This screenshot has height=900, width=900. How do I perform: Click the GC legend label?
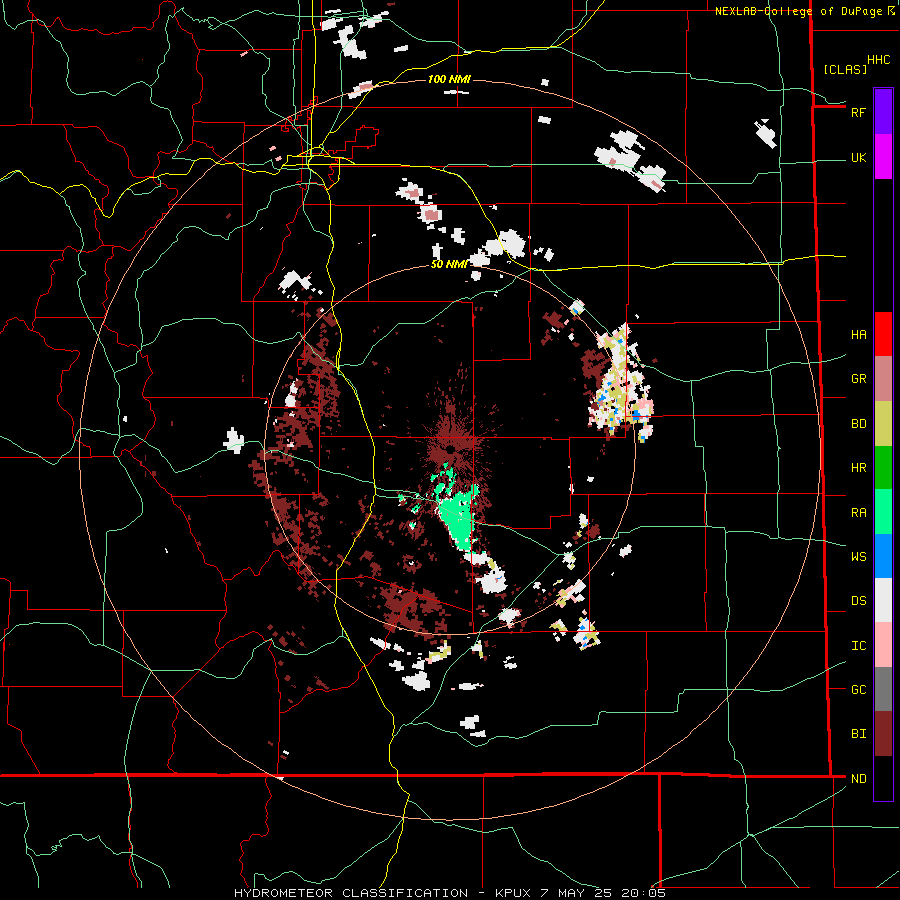[858, 690]
